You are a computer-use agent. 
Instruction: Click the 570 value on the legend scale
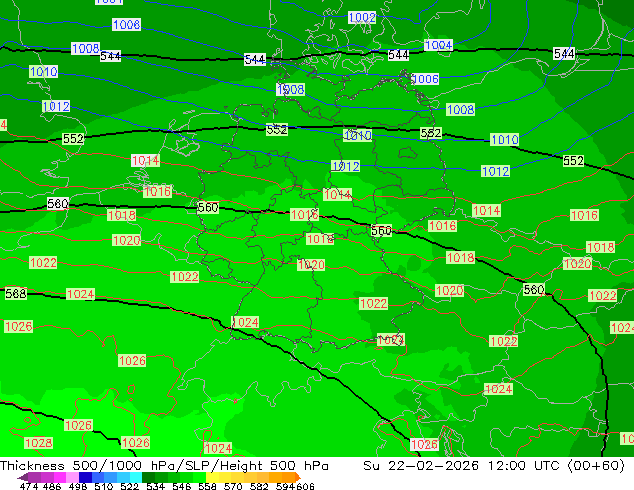click(x=233, y=486)
